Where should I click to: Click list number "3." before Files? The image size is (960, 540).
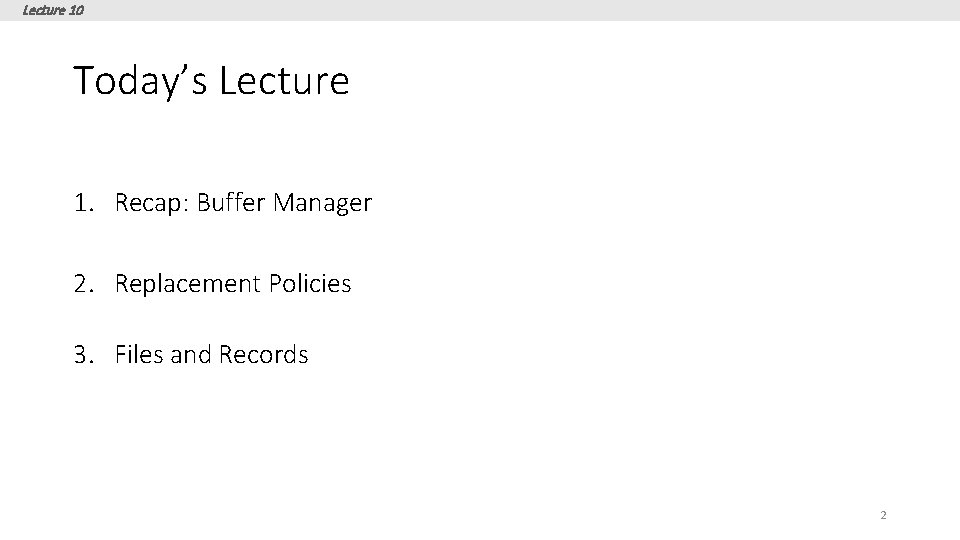pos(84,355)
